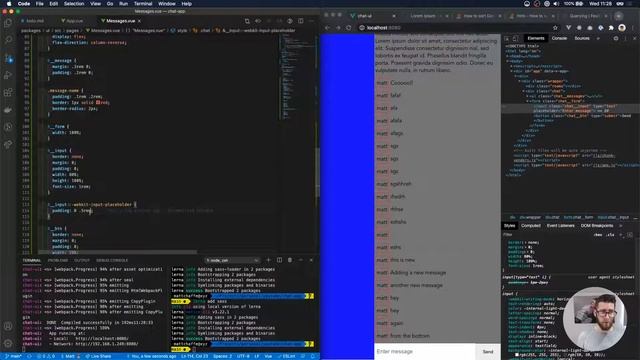The width and height of the screenshot is (640, 360).
Task: Activate the DevTools element inspector picker
Action: 507,38
